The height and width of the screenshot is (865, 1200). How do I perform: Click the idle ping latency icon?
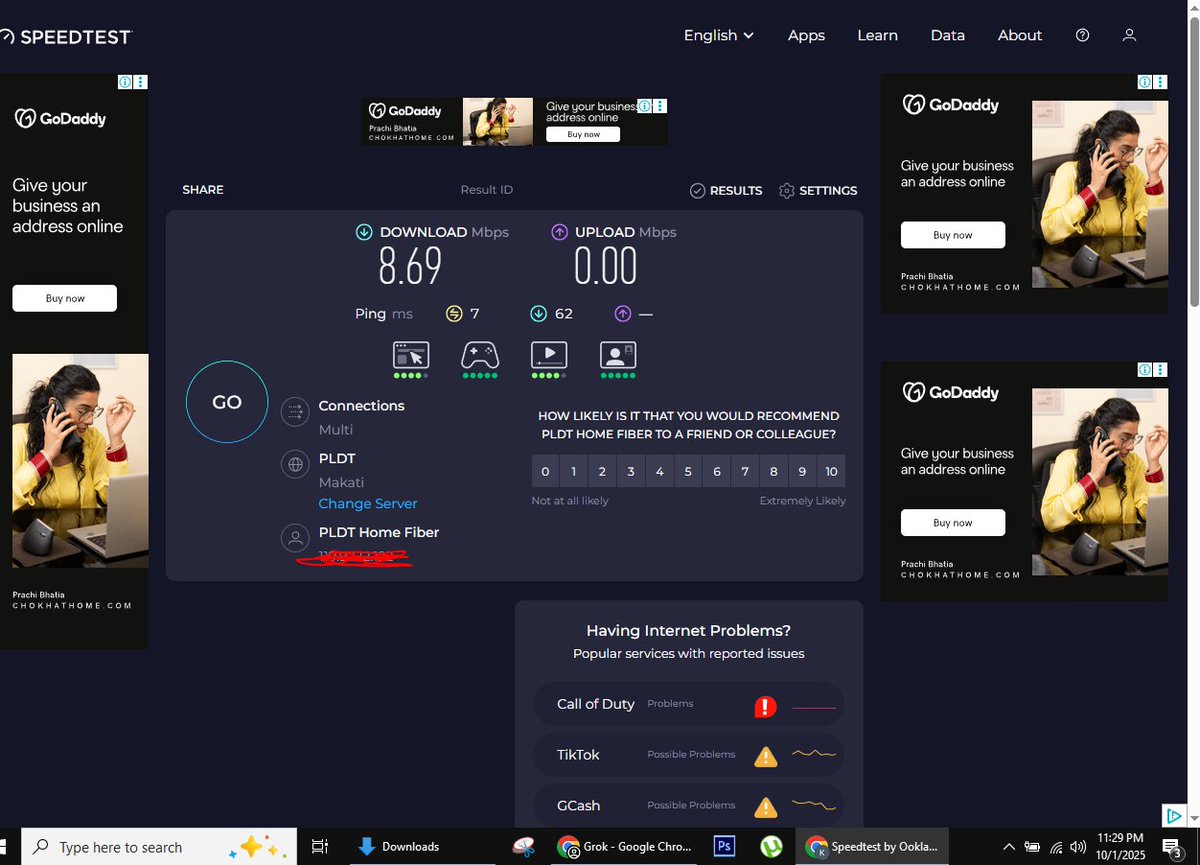(454, 314)
